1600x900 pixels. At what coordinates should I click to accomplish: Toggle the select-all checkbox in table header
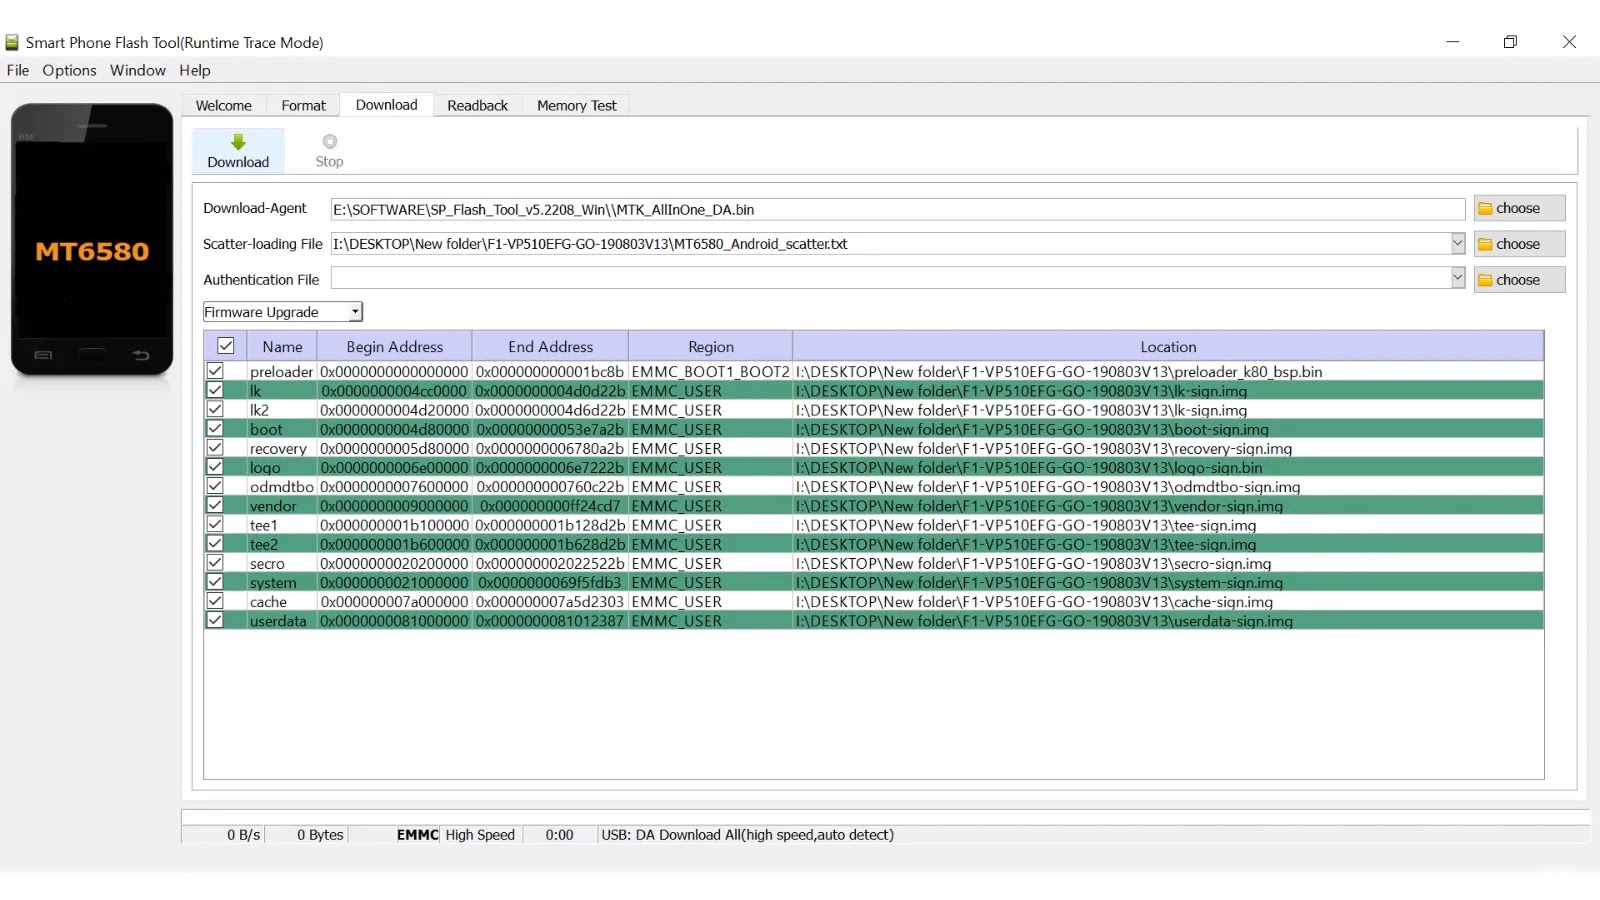pyautogui.click(x=226, y=346)
